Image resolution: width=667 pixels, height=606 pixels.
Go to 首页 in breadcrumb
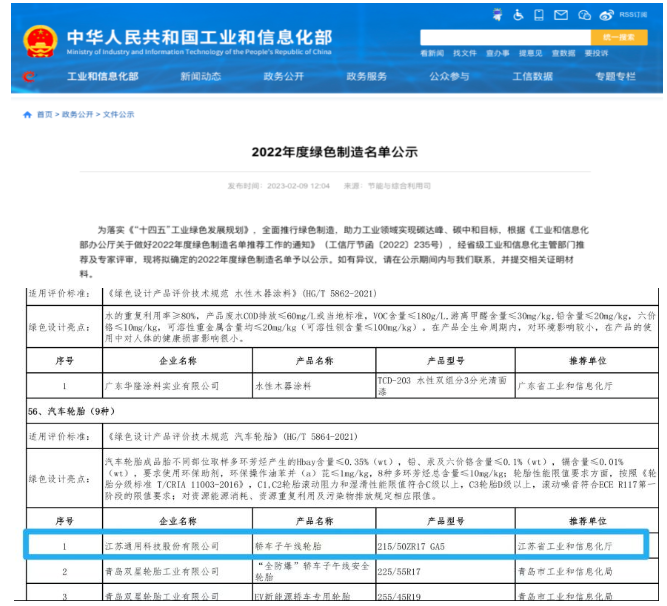[45, 114]
